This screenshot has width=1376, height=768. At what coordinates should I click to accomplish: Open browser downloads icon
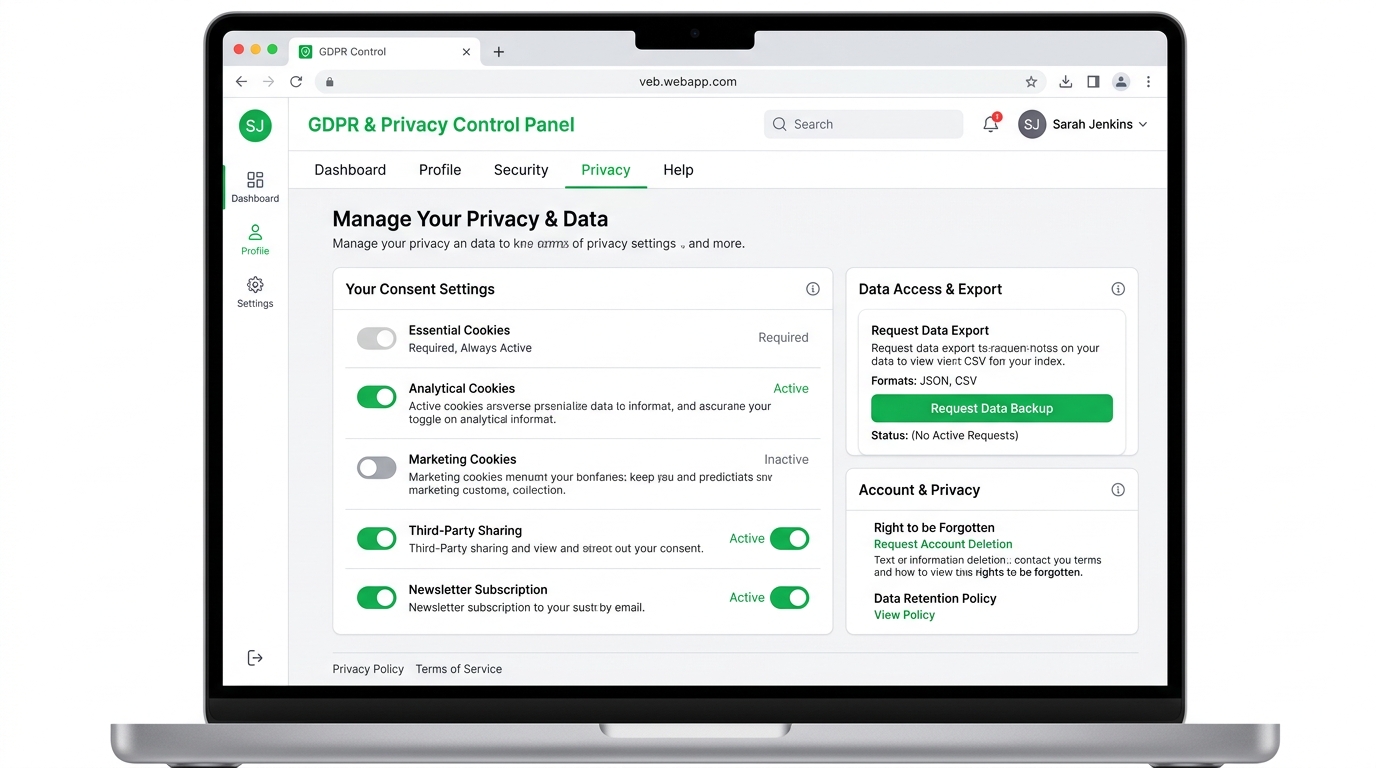tap(1066, 82)
